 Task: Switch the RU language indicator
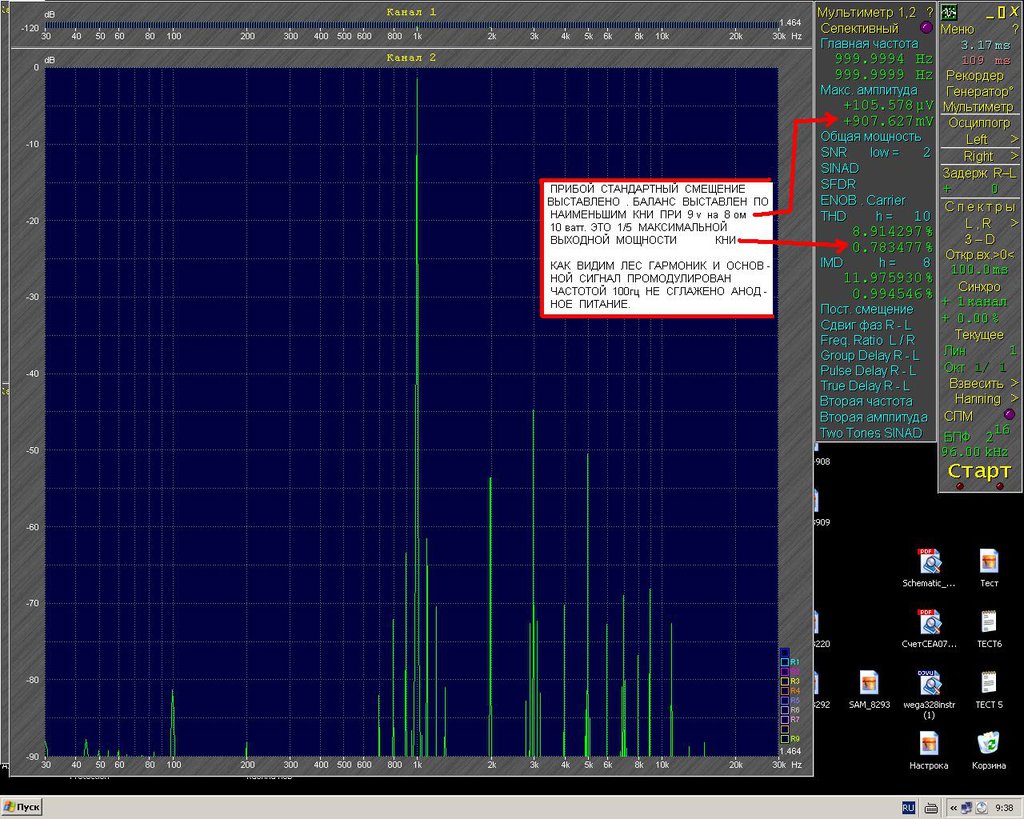(908, 808)
